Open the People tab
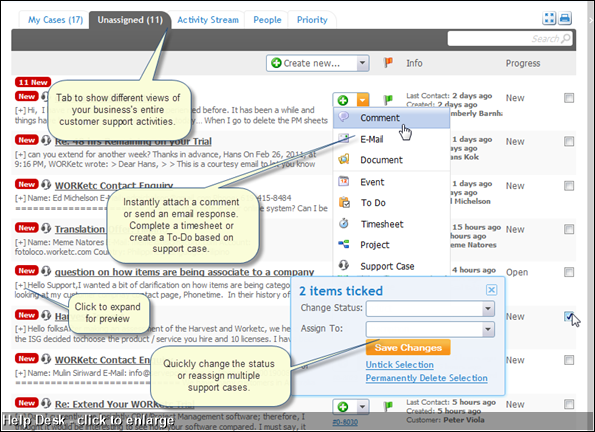This screenshot has height=432, width=595. click(267, 20)
